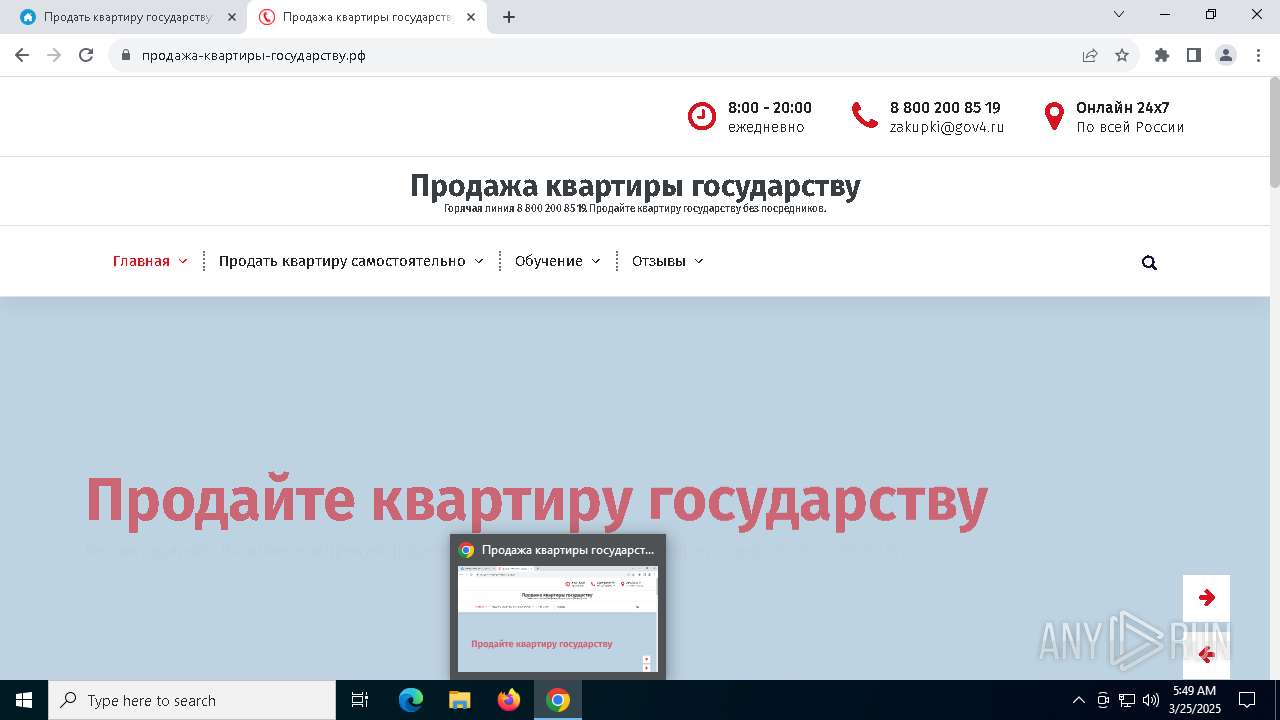Click the text 'Онлайн 24х7'

tap(1123, 108)
